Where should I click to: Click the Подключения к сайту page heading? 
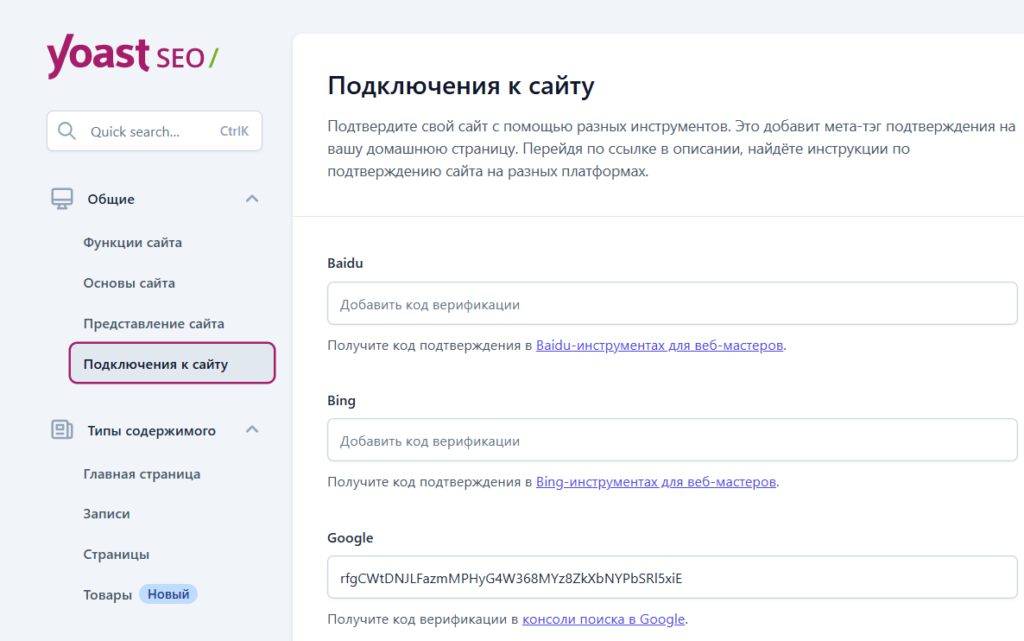(x=461, y=86)
